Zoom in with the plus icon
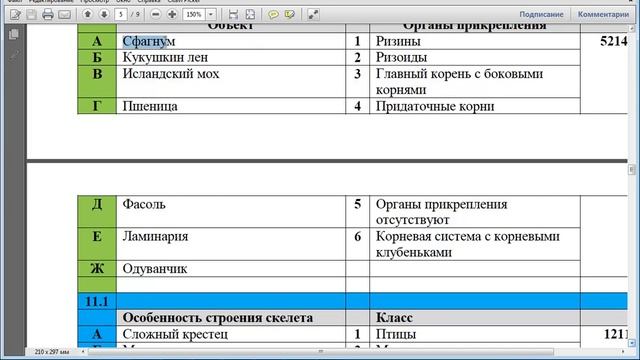This screenshot has width=640, height=360. coord(172,15)
